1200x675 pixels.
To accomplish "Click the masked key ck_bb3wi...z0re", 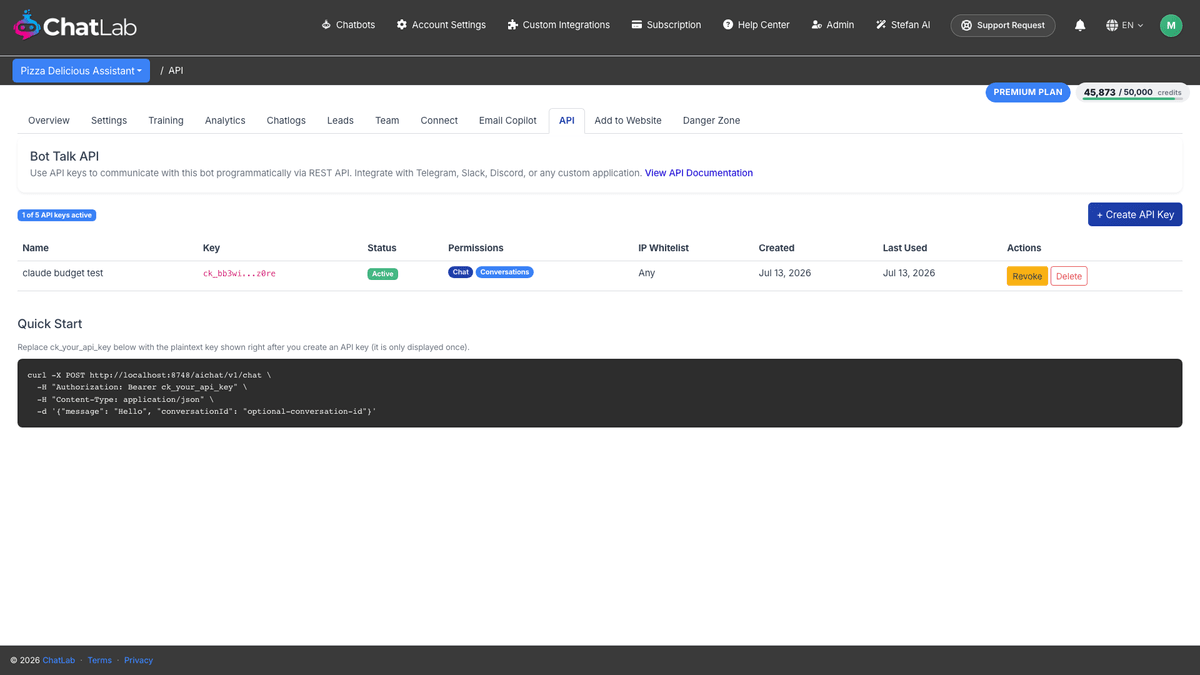I will coord(239,273).
